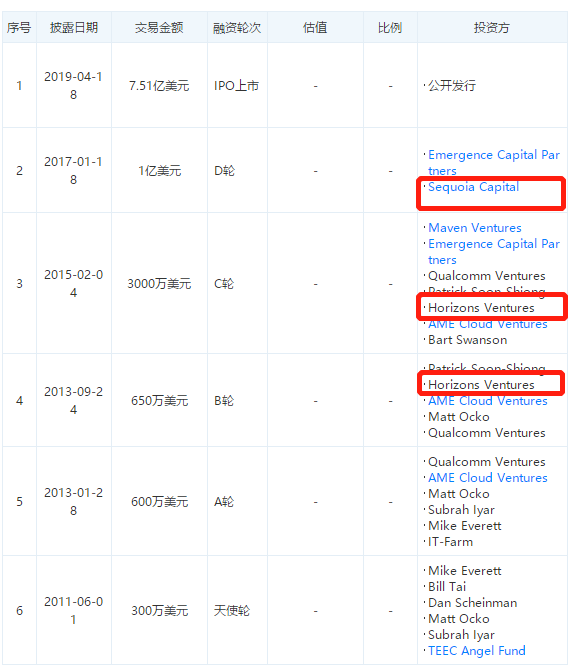Open Emergence Capital Partners in C轮 row

[494, 252]
